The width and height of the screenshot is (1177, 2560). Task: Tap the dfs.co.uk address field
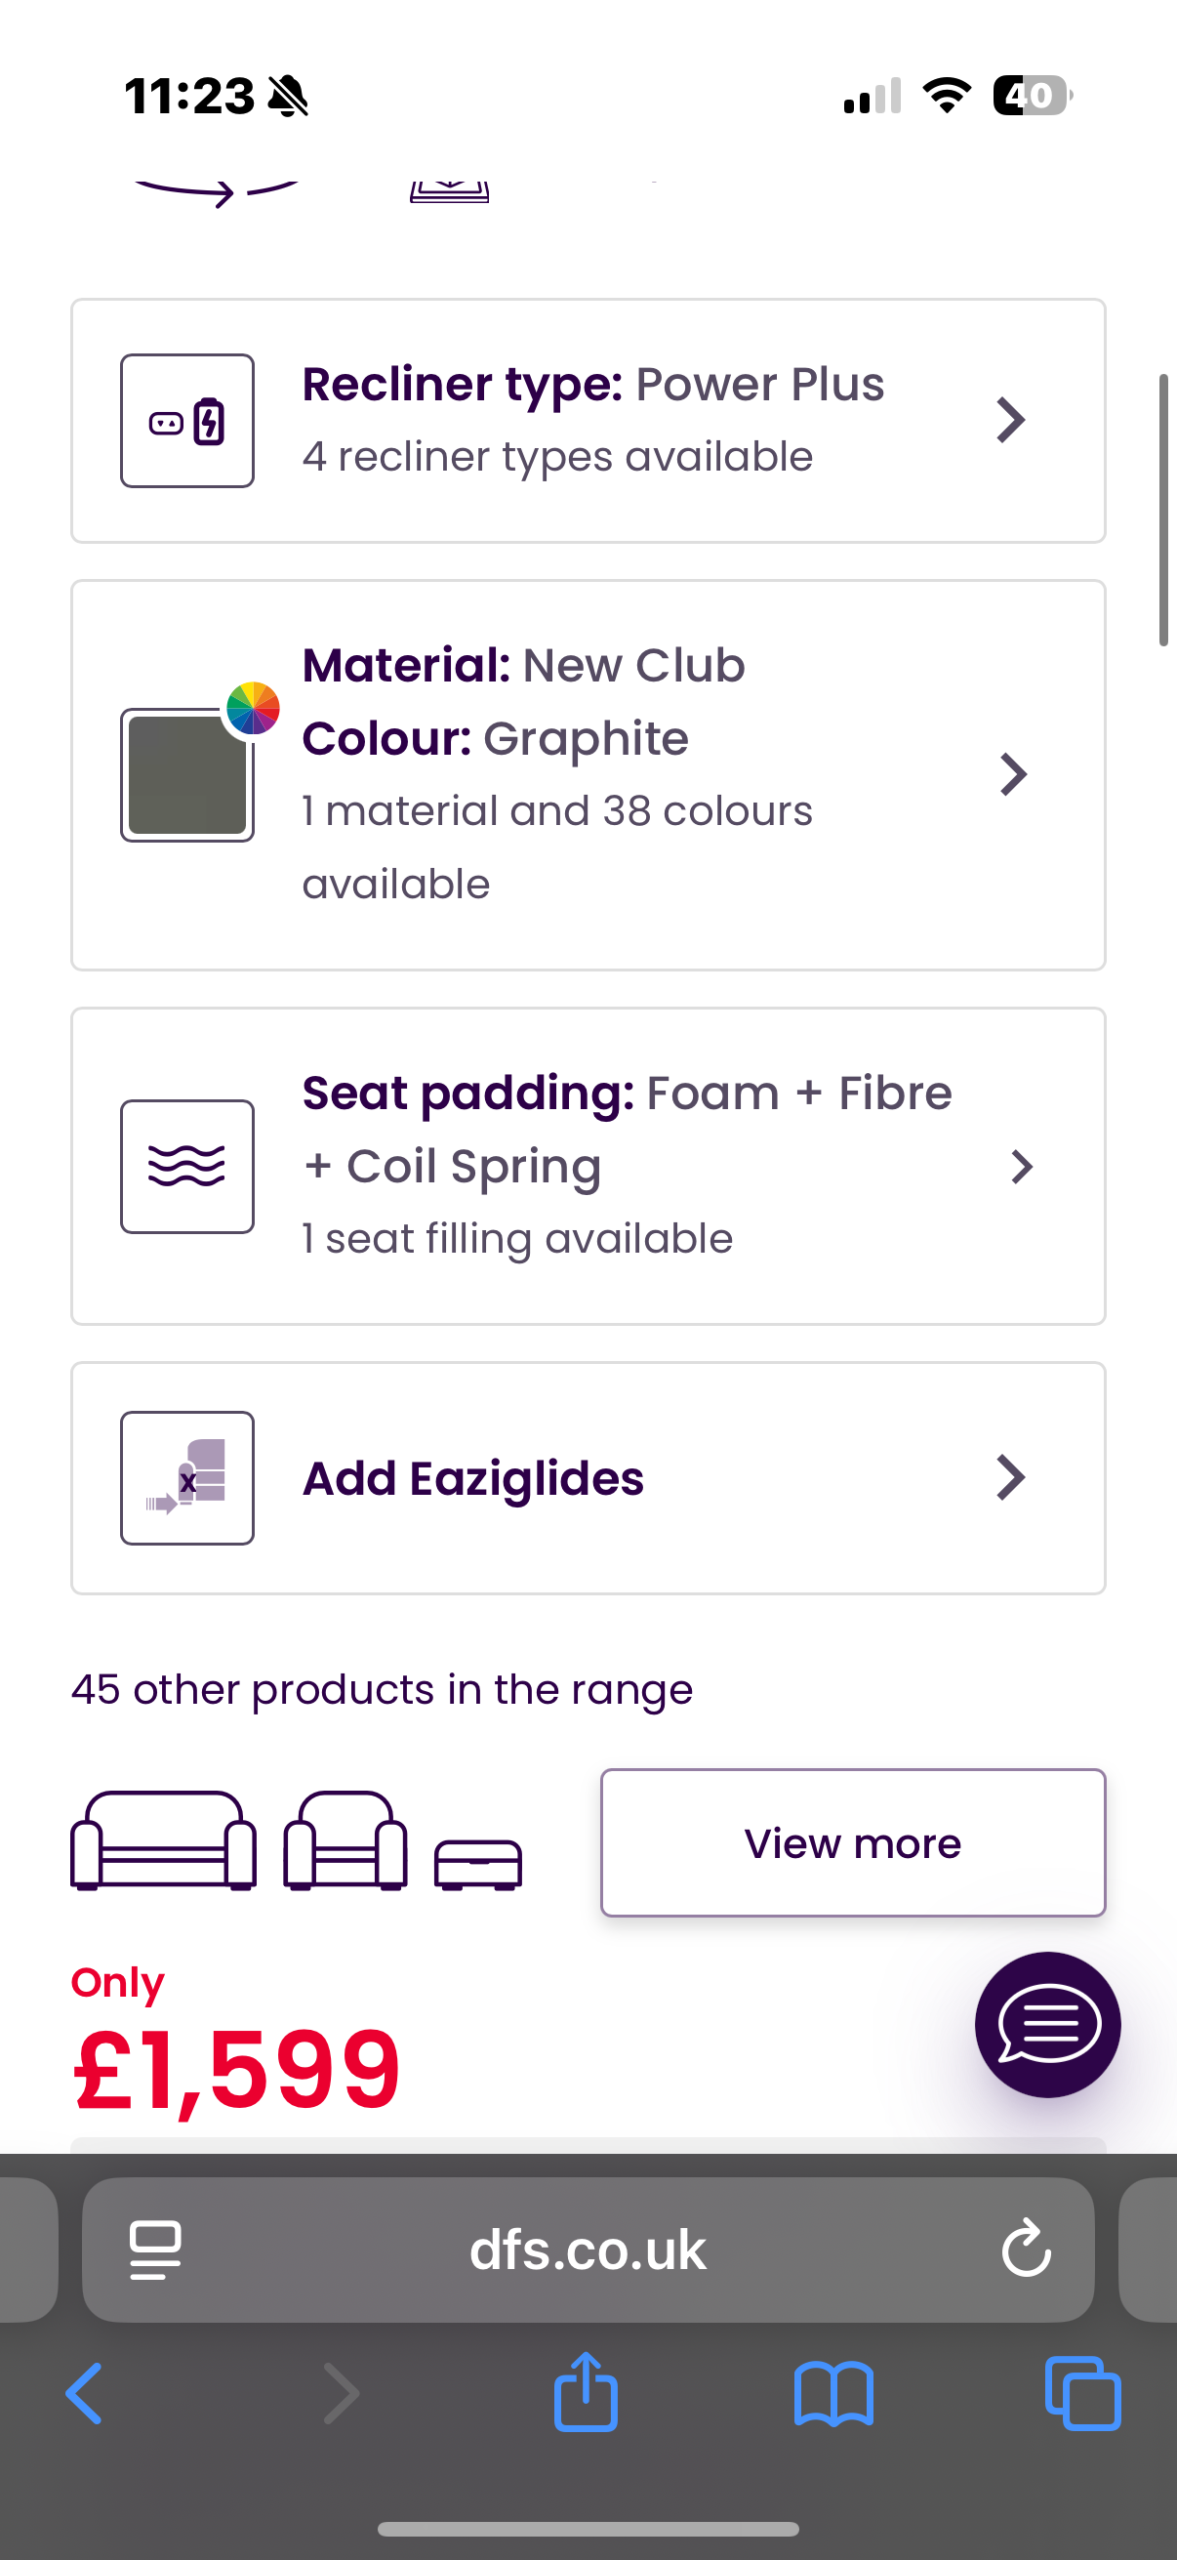click(588, 2249)
